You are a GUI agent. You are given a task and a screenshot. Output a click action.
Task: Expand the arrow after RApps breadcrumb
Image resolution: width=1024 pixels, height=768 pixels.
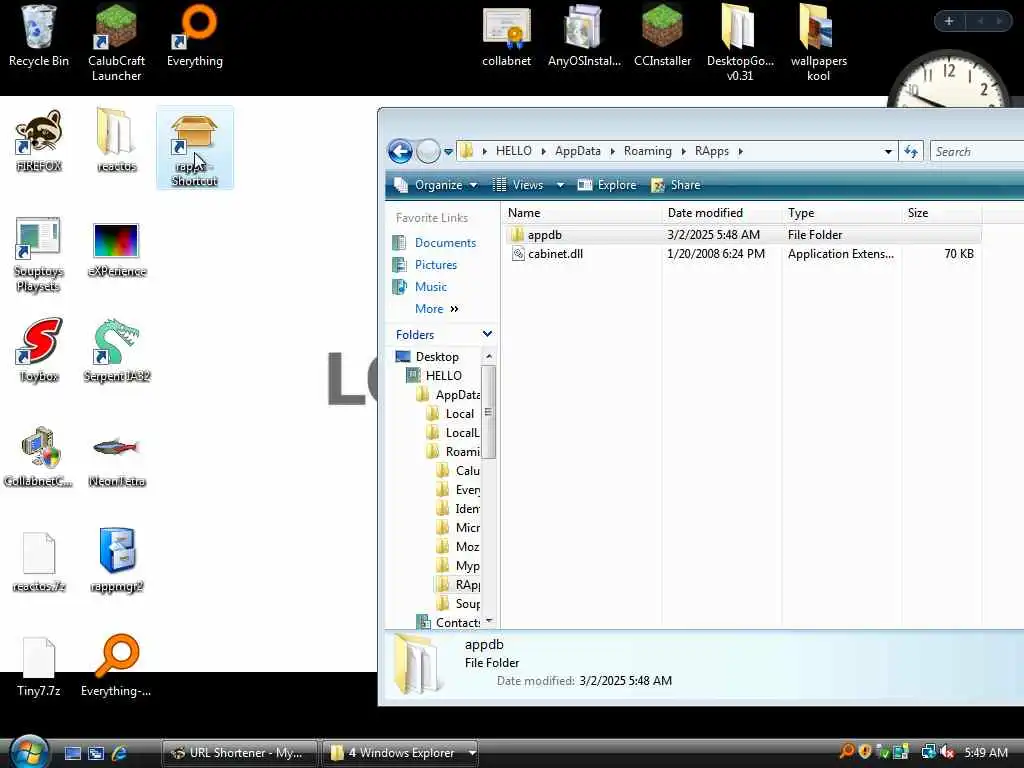741,152
